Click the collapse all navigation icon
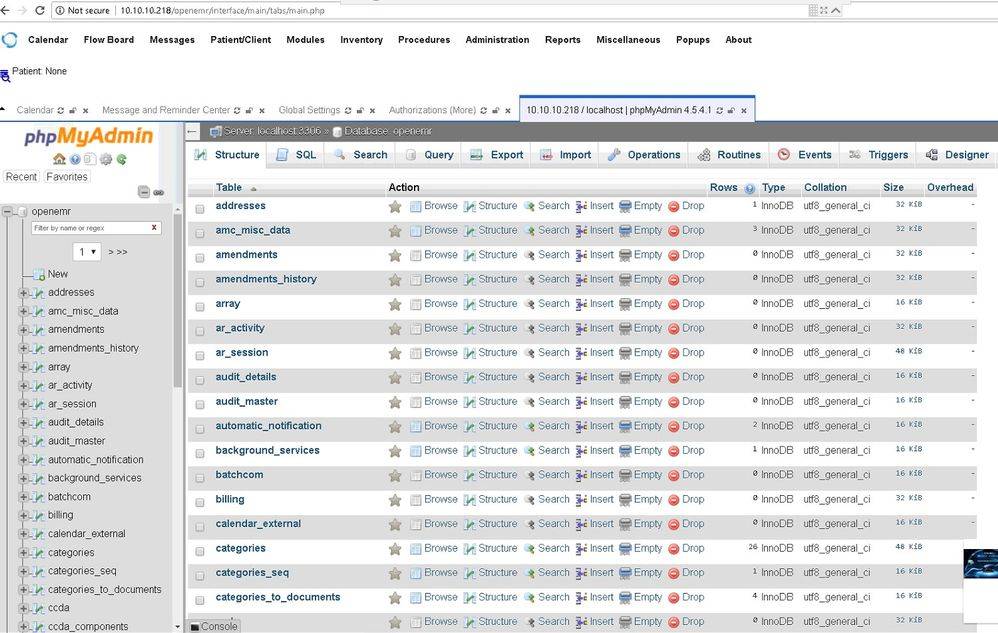Image resolution: width=998 pixels, height=633 pixels. [144, 192]
